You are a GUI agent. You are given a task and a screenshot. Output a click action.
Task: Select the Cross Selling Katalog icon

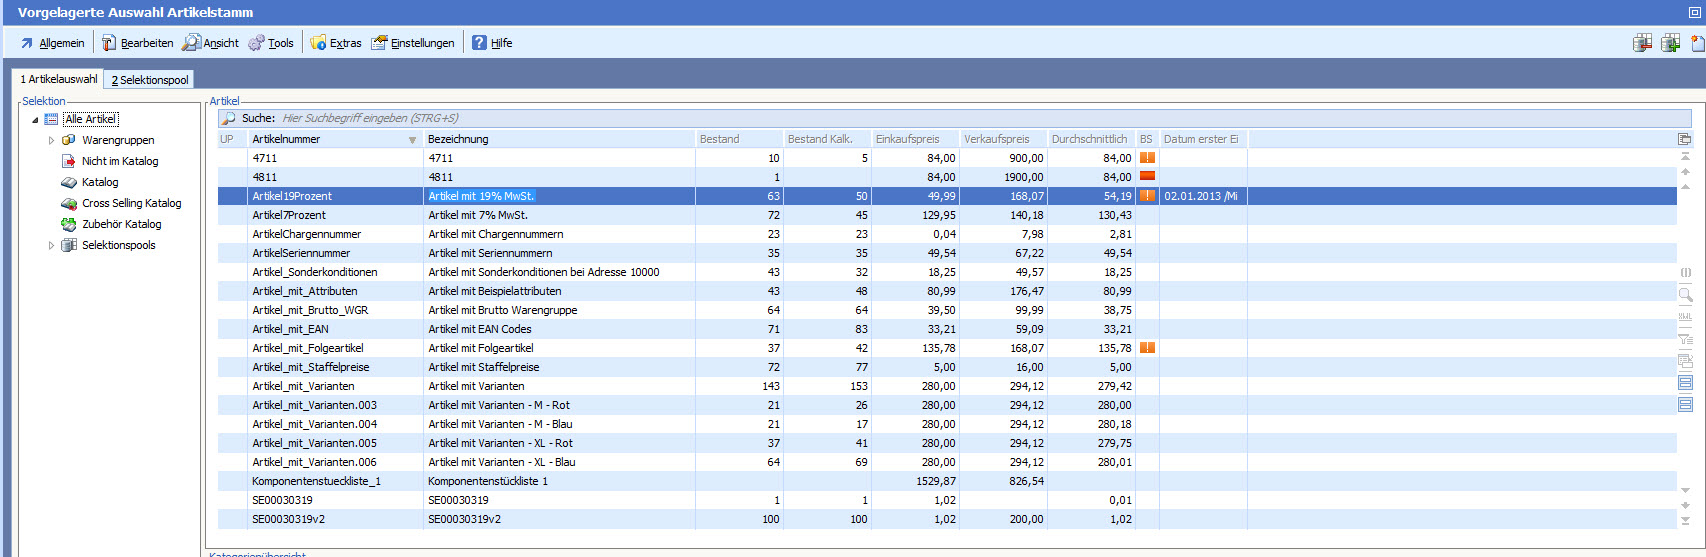coord(69,203)
